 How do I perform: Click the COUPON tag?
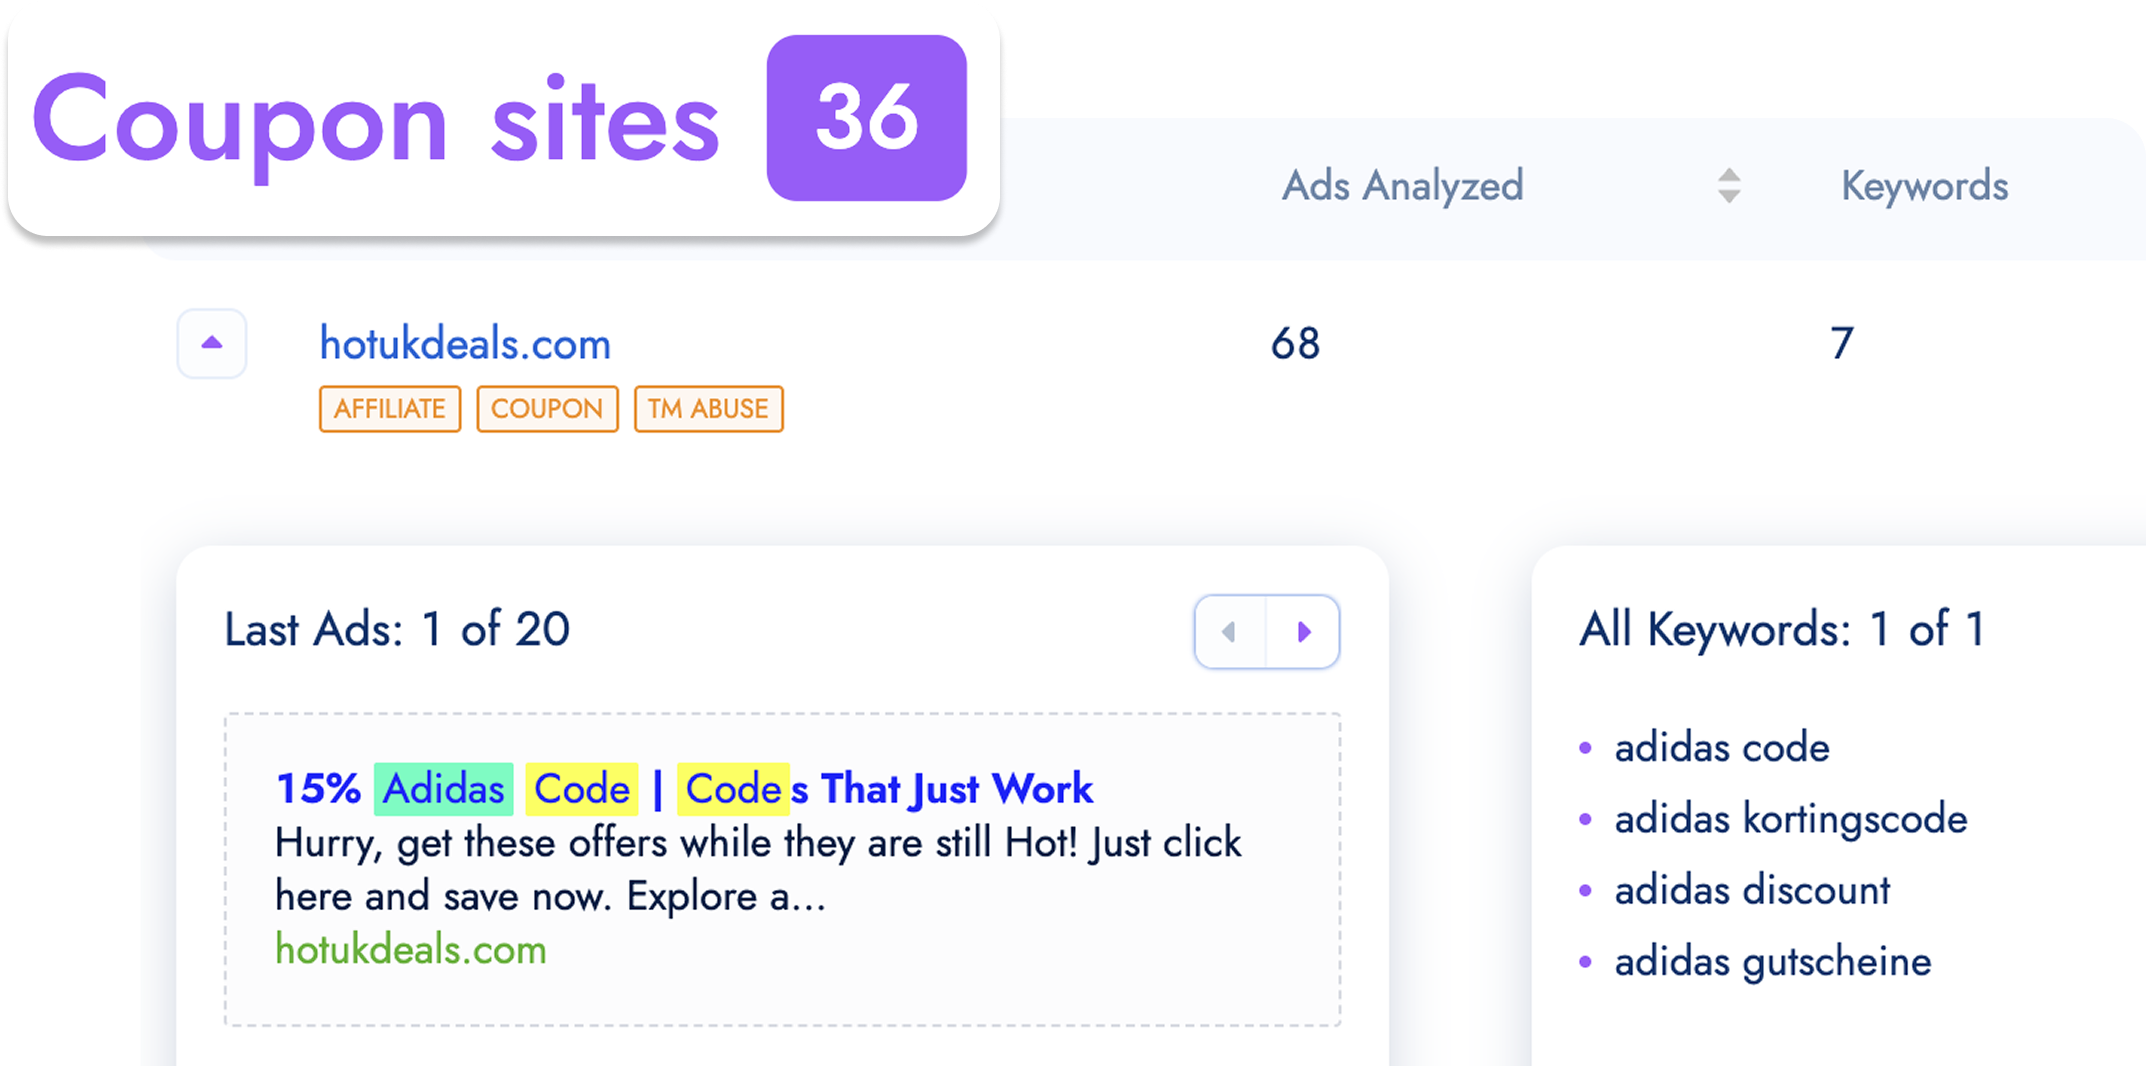[547, 409]
